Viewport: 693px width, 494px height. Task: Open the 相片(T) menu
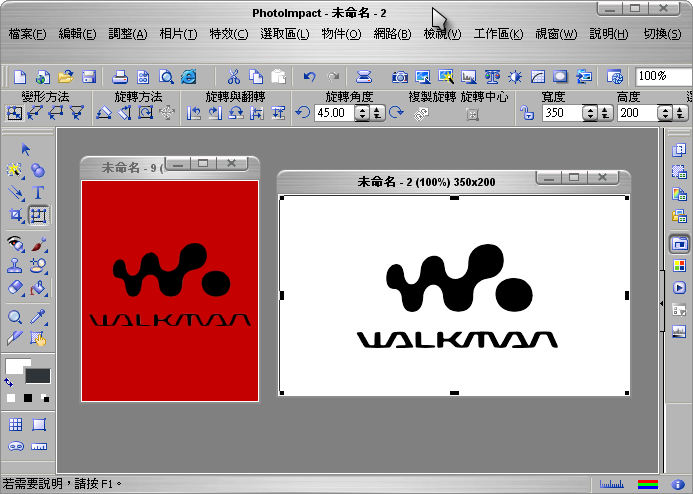point(178,34)
